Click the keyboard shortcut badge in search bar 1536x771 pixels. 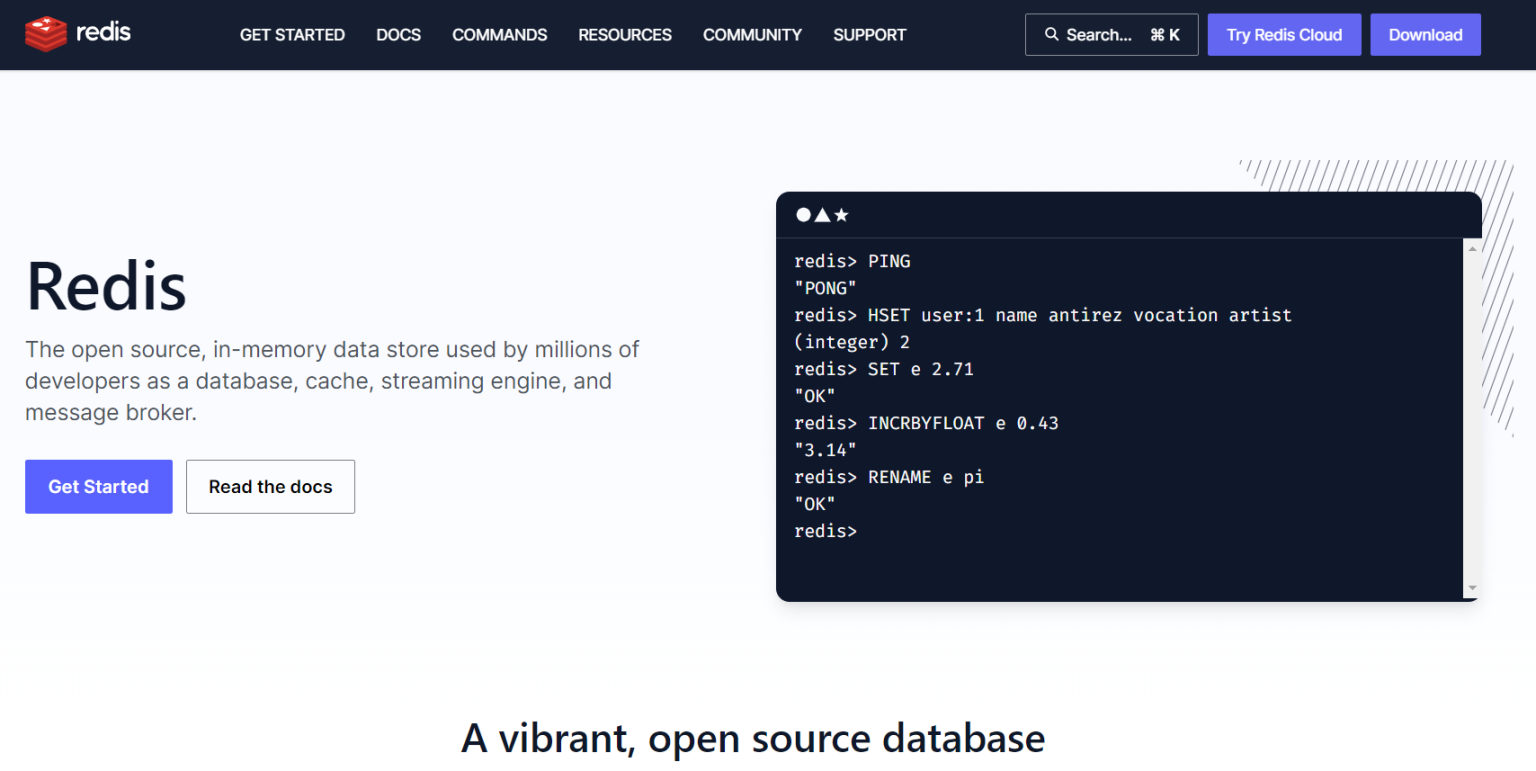click(x=1165, y=33)
